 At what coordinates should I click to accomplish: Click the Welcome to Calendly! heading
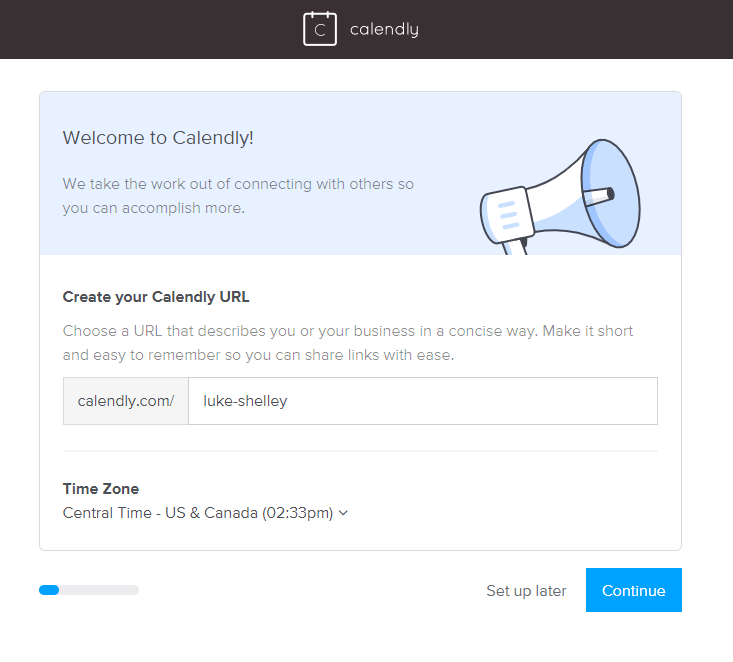(158, 138)
